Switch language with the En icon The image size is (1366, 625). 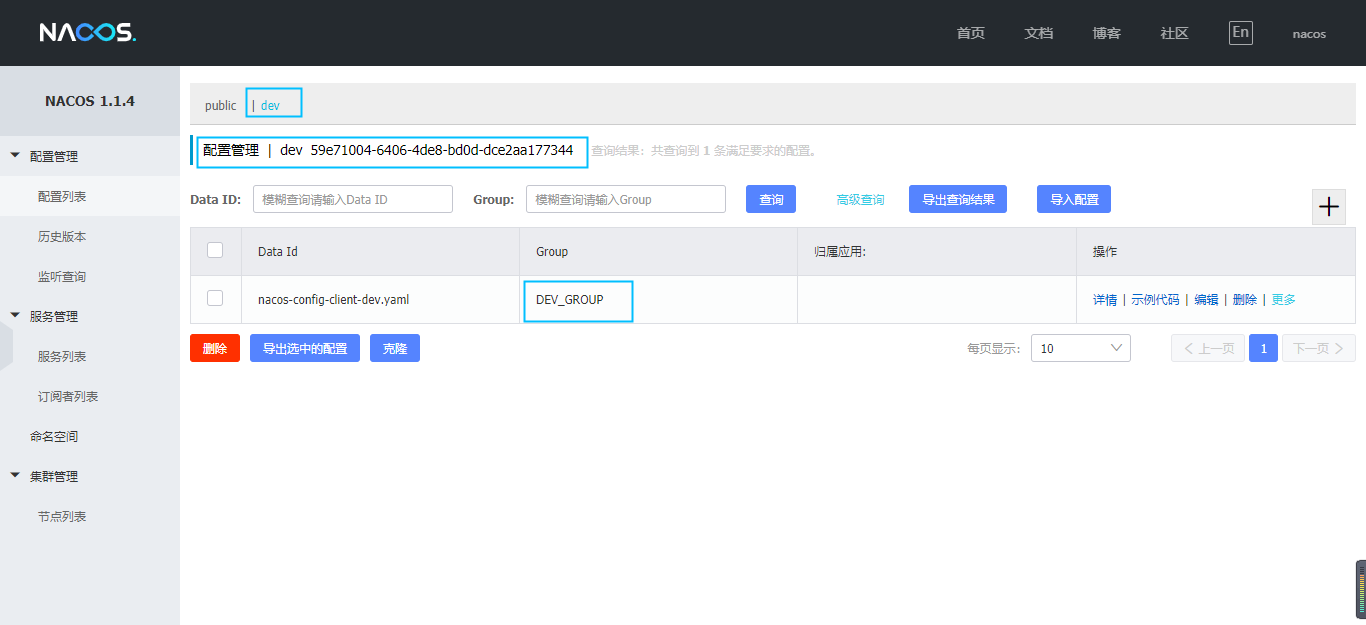[1240, 32]
